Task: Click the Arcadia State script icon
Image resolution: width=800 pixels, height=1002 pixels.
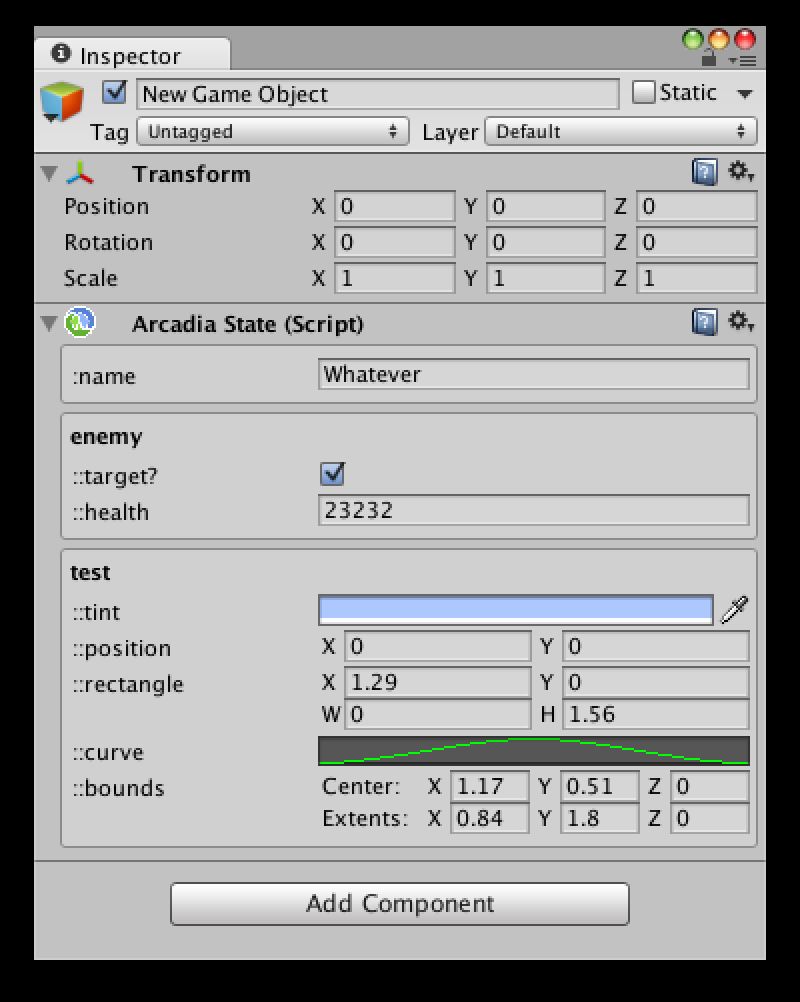Action: point(80,322)
